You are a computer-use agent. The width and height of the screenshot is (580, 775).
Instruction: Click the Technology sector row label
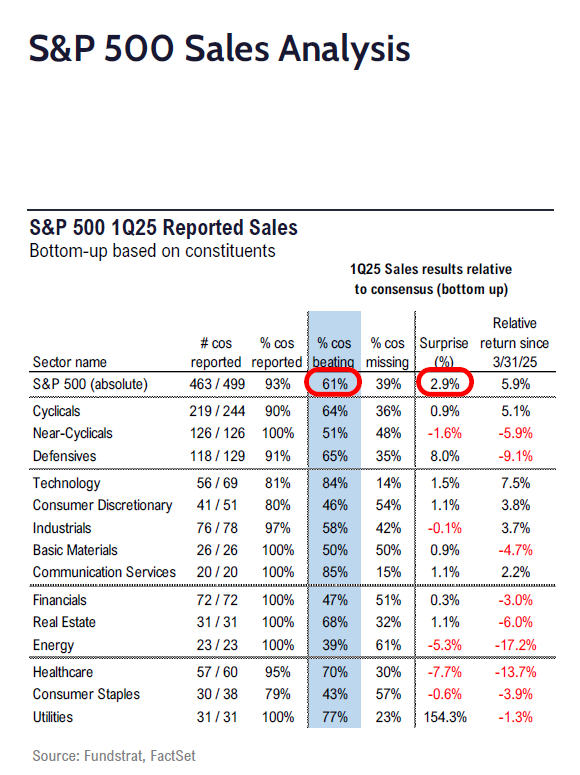point(66,483)
